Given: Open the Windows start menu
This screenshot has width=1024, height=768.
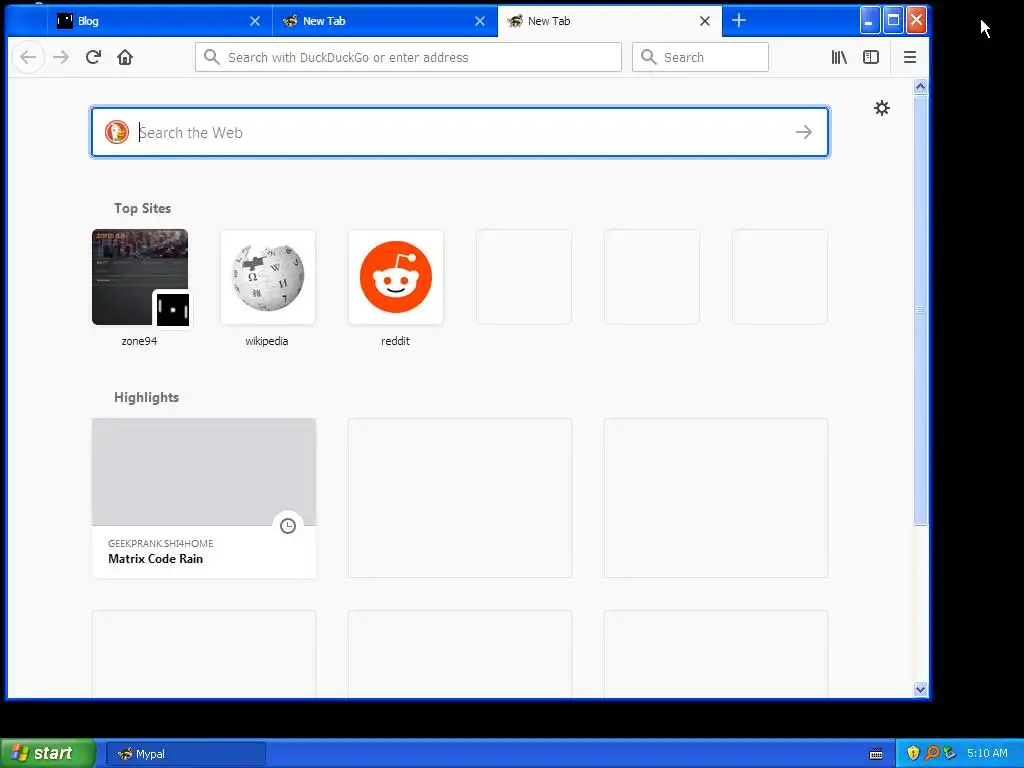Looking at the screenshot, I should point(47,753).
